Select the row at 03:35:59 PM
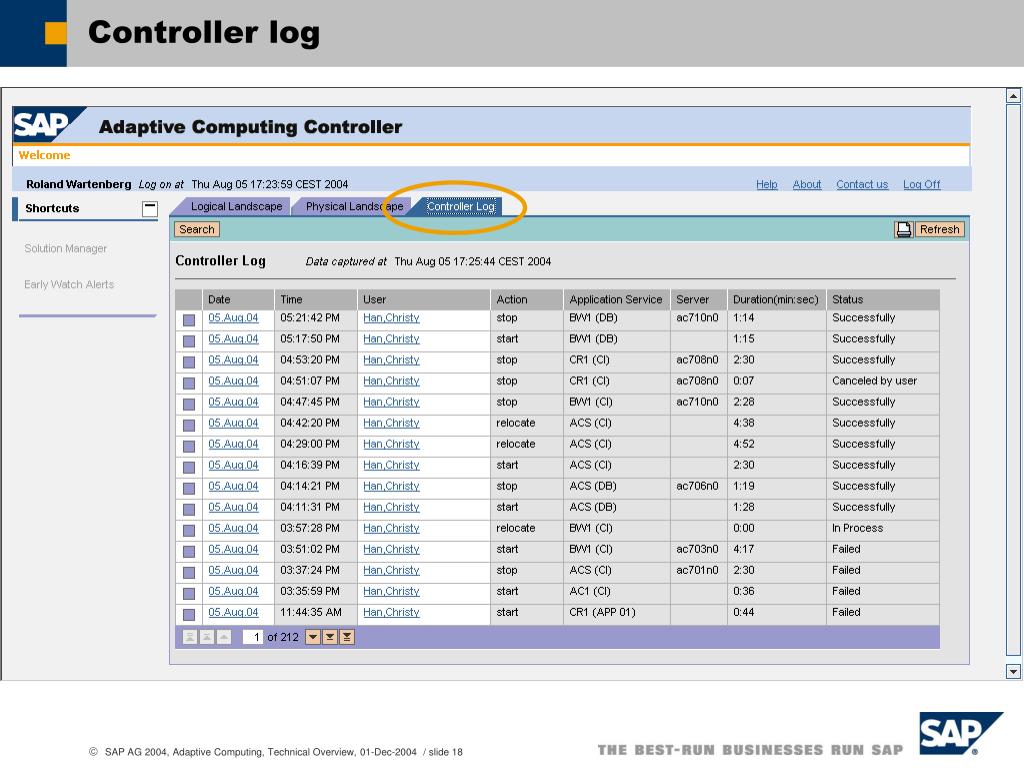The height and width of the screenshot is (768, 1024). pyautogui.click(x=189, y=594)
